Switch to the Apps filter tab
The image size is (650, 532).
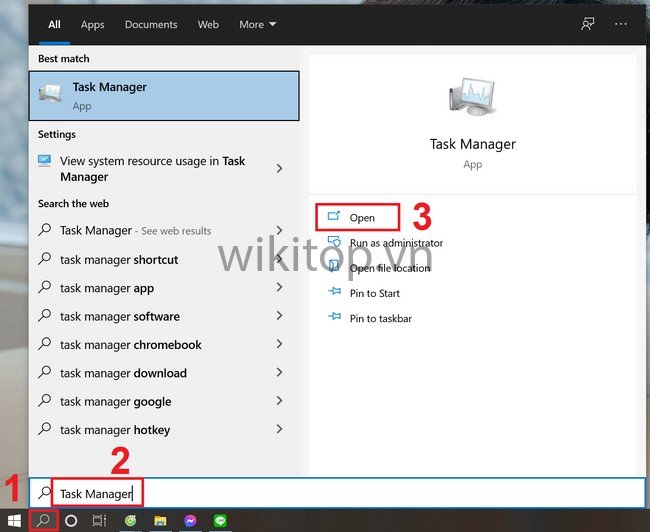[x=92, y=24]
